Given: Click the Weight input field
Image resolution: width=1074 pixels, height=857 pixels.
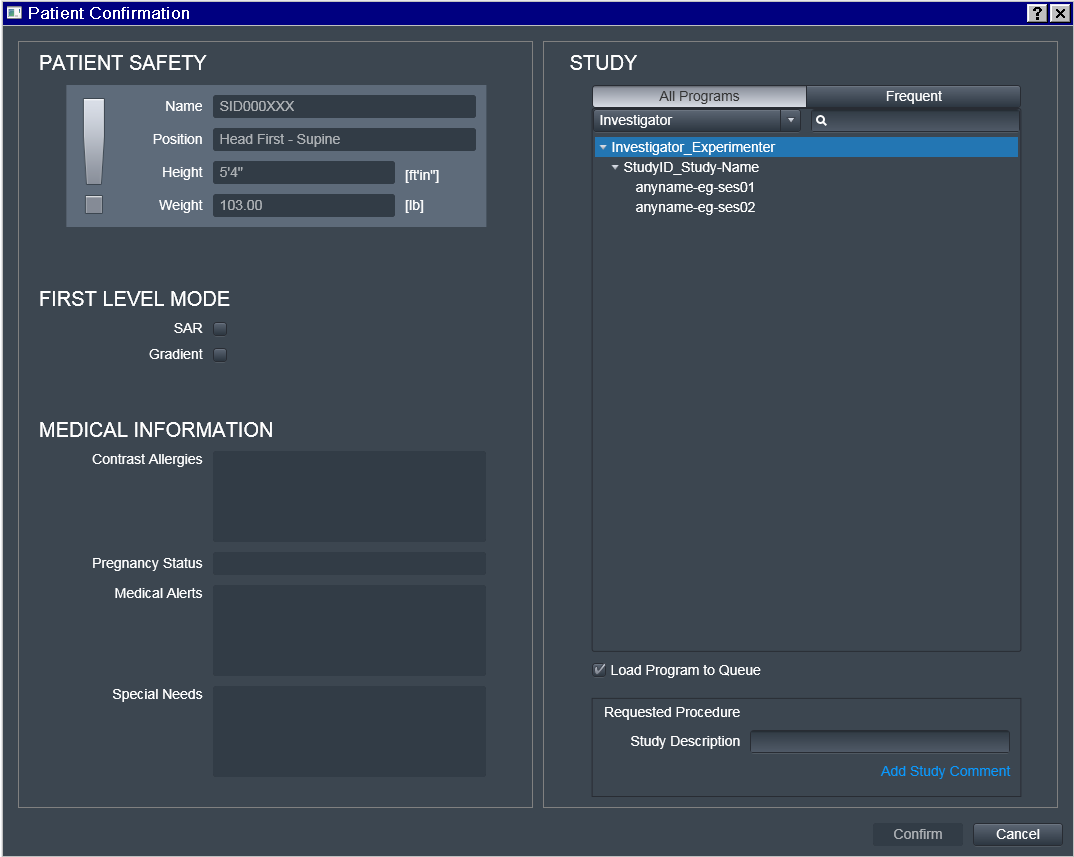Looking at the screenshot, I should coord(303,206).
